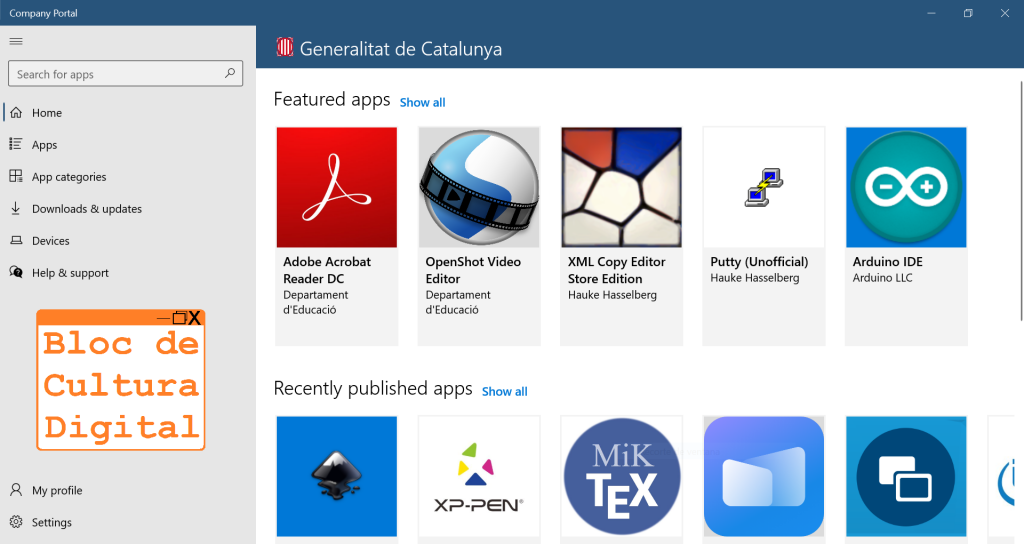Show all Featured apps
Screen dimensions: 1024x544
(422, 103)
